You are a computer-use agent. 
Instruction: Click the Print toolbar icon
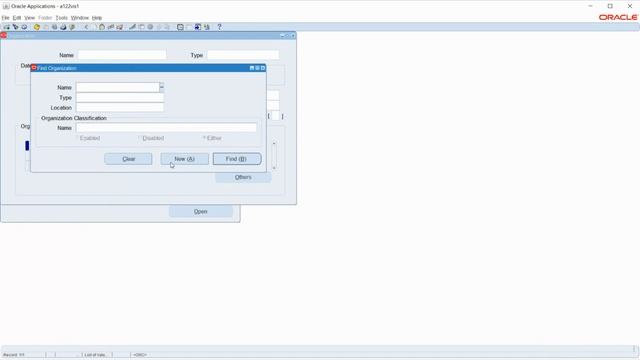63,27
